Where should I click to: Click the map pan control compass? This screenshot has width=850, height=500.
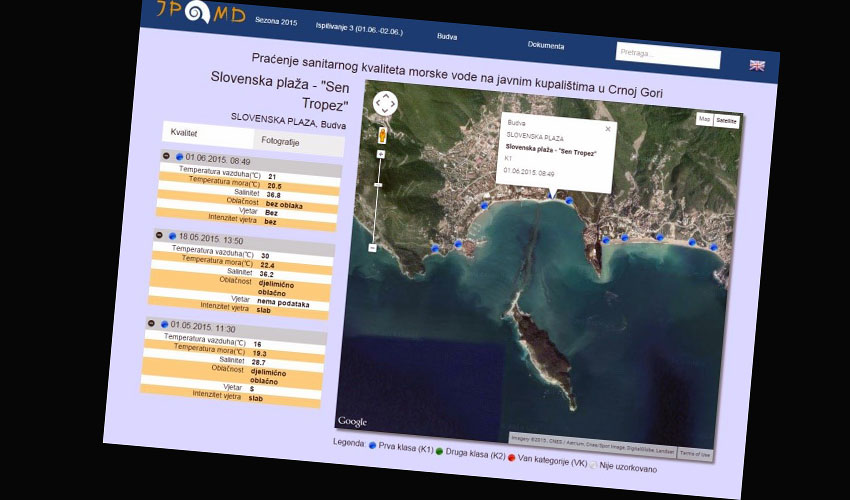(x=385, y=103)
